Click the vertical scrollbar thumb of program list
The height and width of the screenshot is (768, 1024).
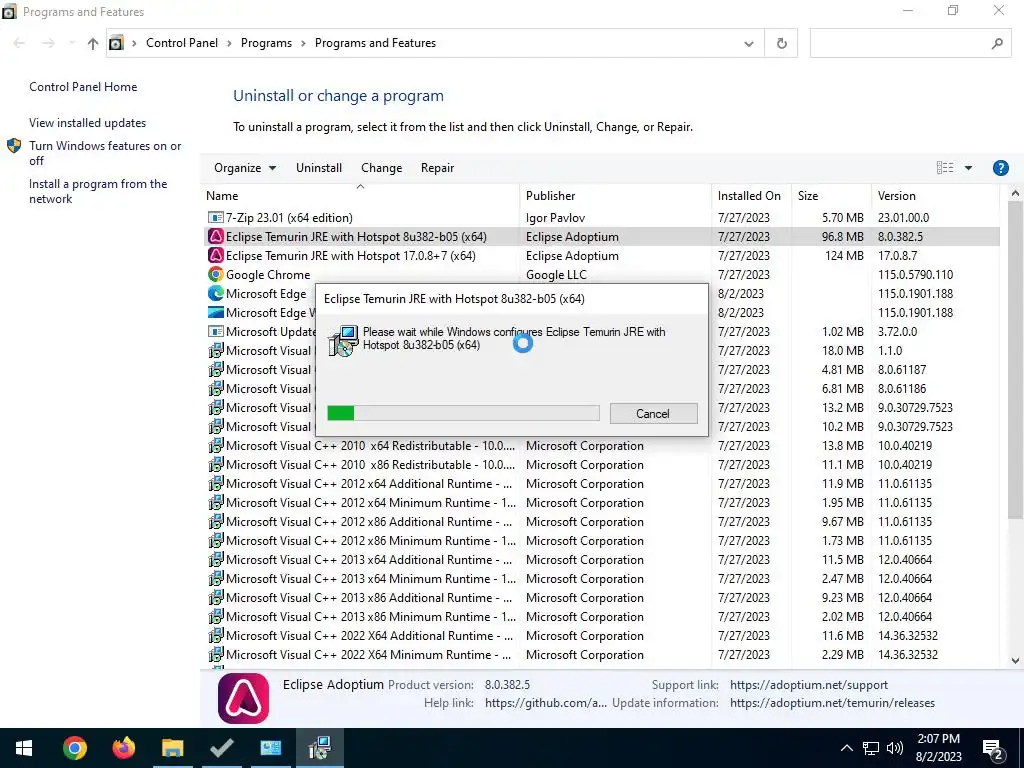[x=1015, y=359]
